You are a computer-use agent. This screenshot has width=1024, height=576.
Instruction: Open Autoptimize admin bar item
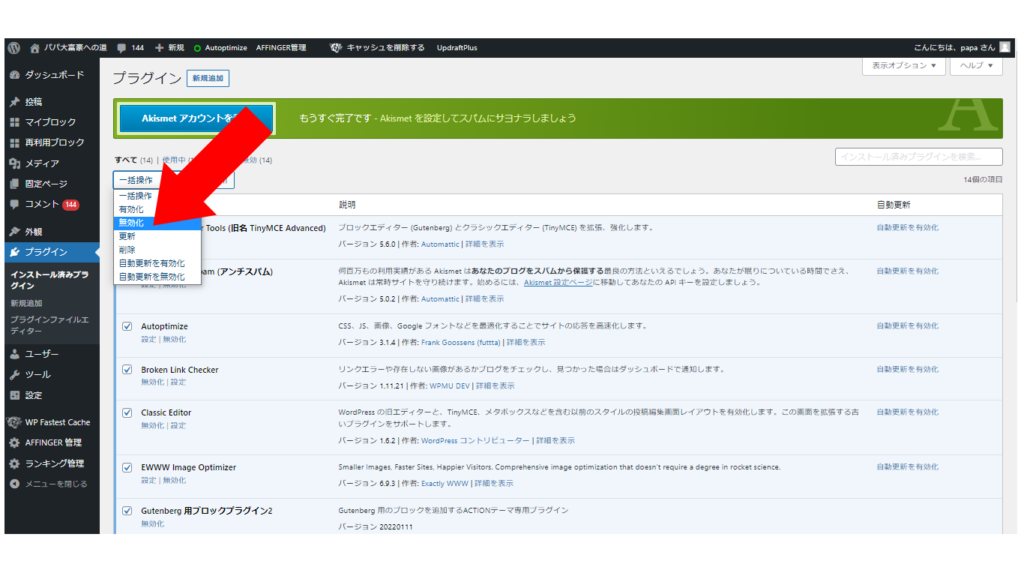point(220,48)
